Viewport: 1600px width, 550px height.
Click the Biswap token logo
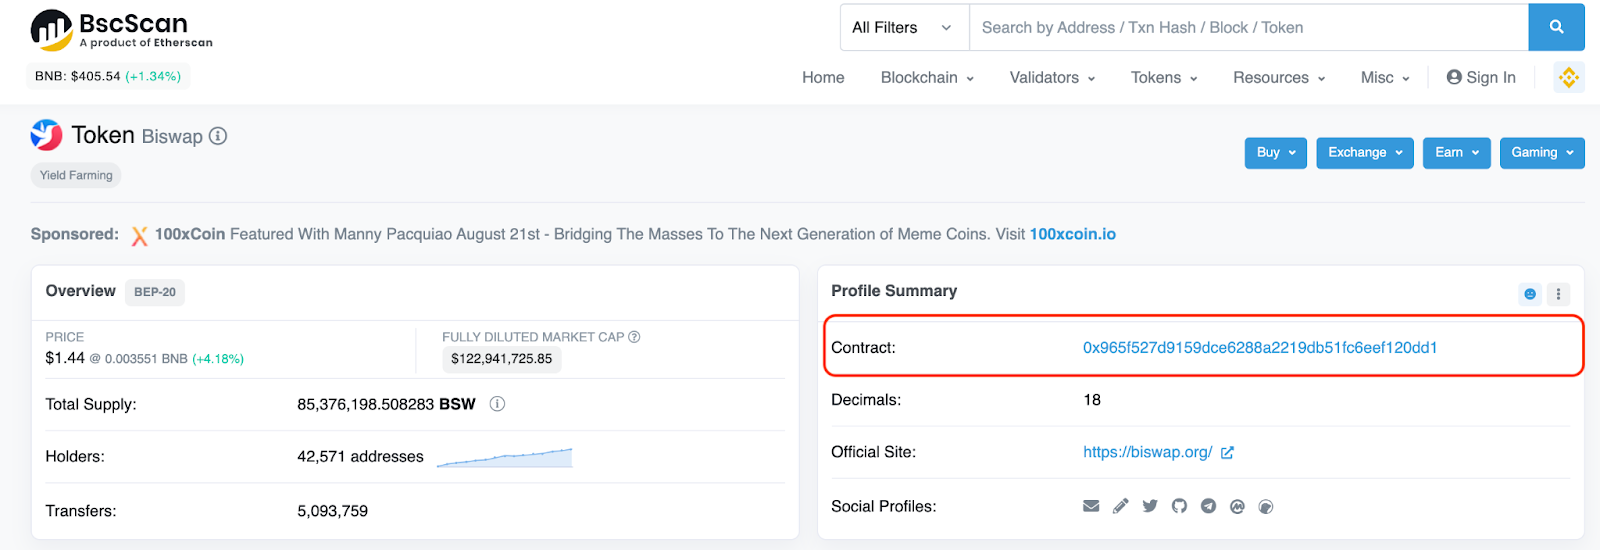(x=46, y=135)
